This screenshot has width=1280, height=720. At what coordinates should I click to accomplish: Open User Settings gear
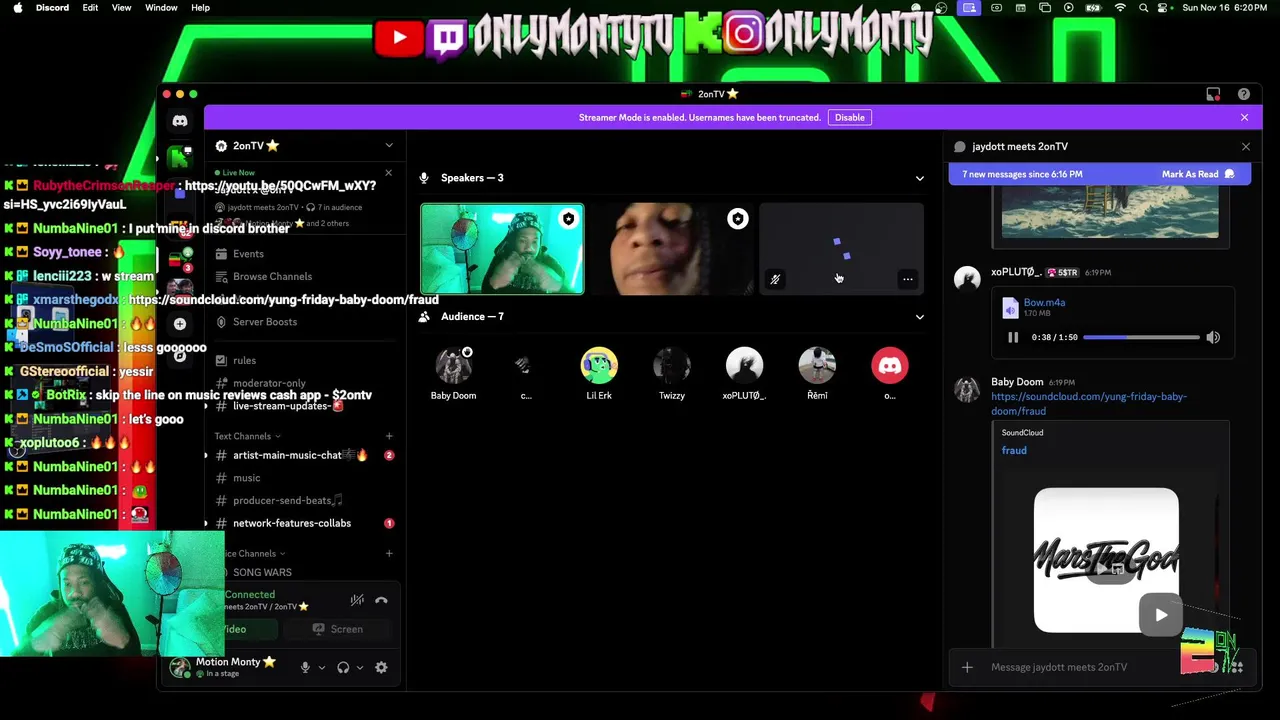(381, 667)
